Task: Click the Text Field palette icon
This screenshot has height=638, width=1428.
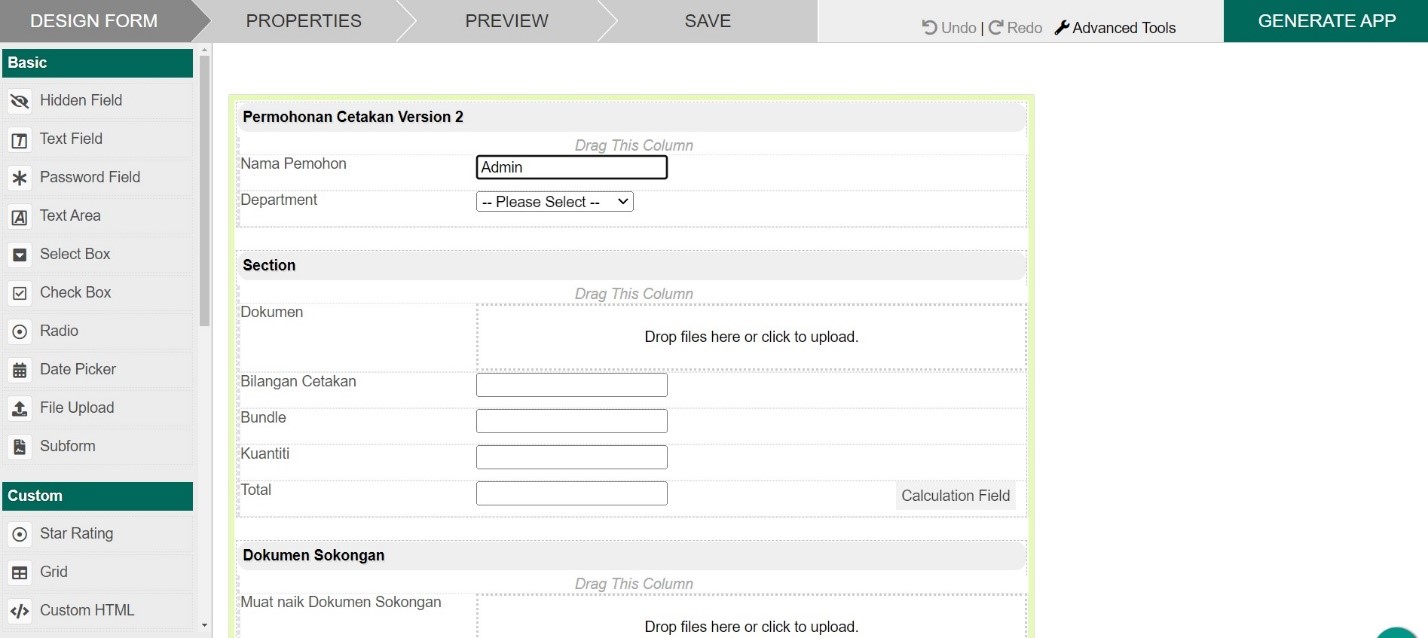Action: pyautogui.click(x=19, y=140)
